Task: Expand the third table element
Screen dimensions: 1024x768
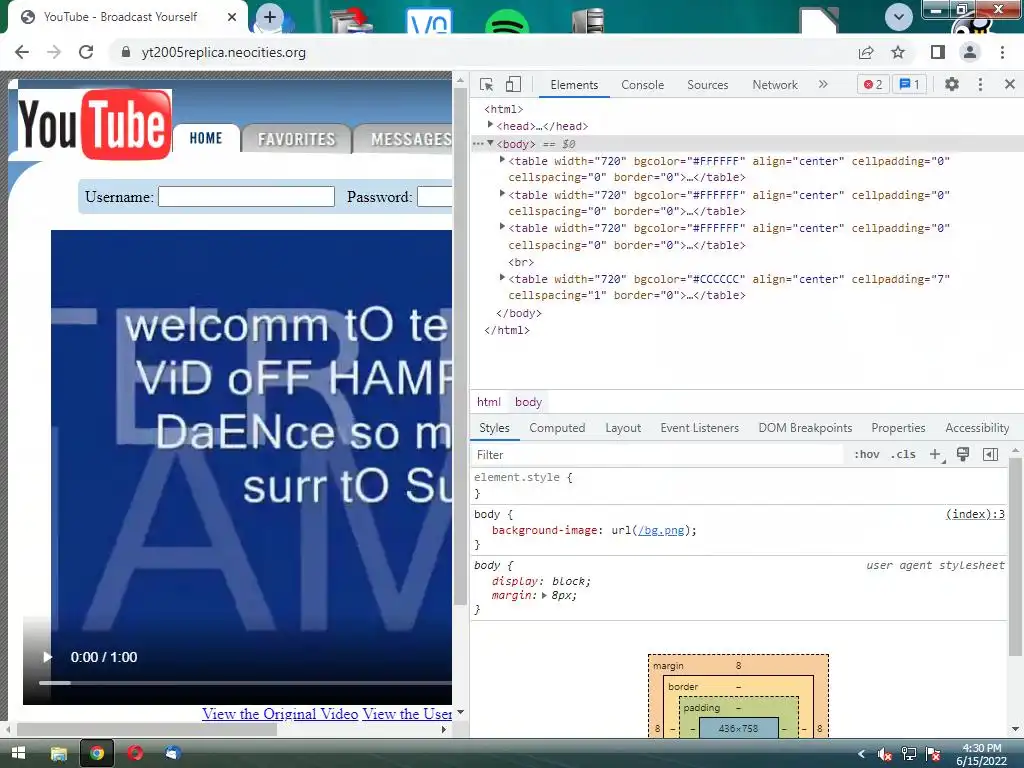Action: click(x=502, y=227)
